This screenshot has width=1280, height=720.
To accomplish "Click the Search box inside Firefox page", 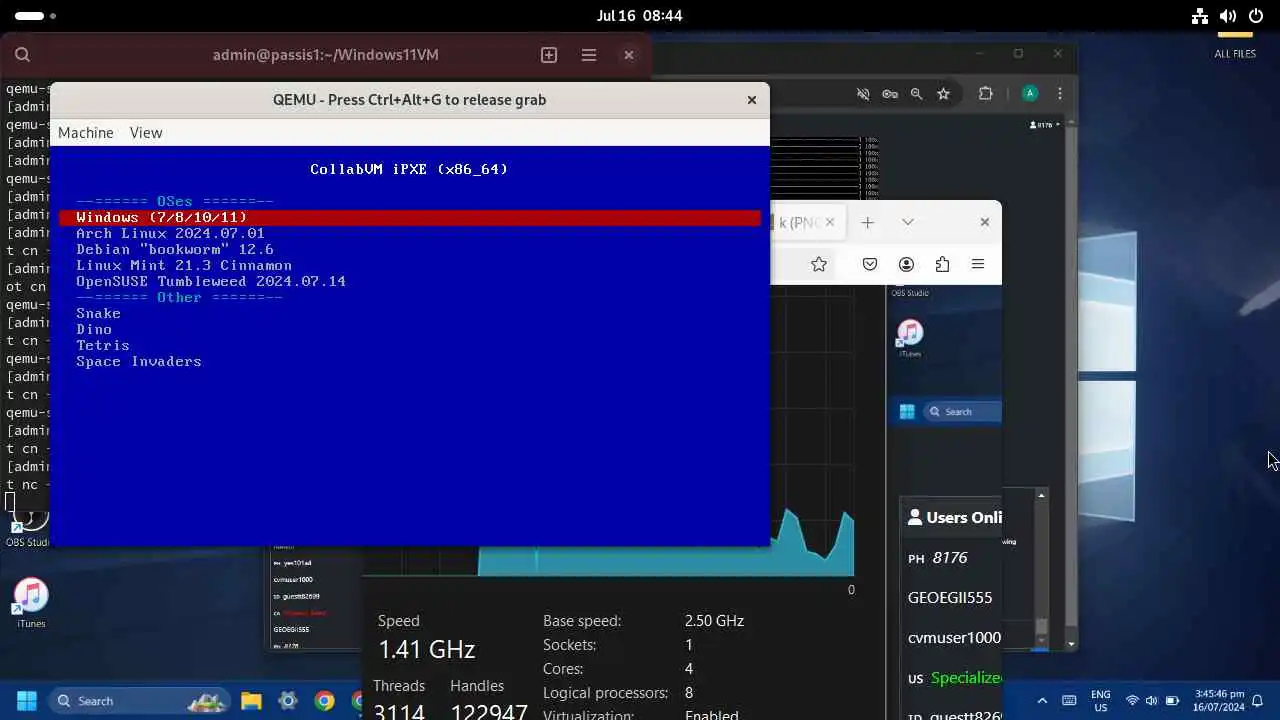I will (x=963, y=411).
